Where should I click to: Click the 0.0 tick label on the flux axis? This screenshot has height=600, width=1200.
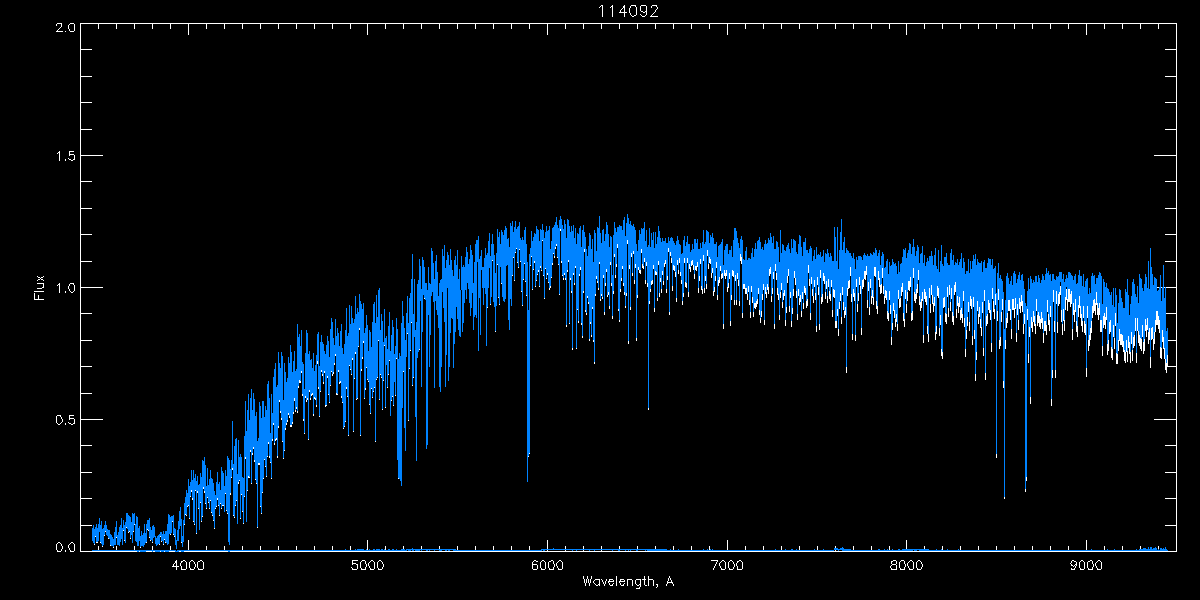(x=65, y=546)
